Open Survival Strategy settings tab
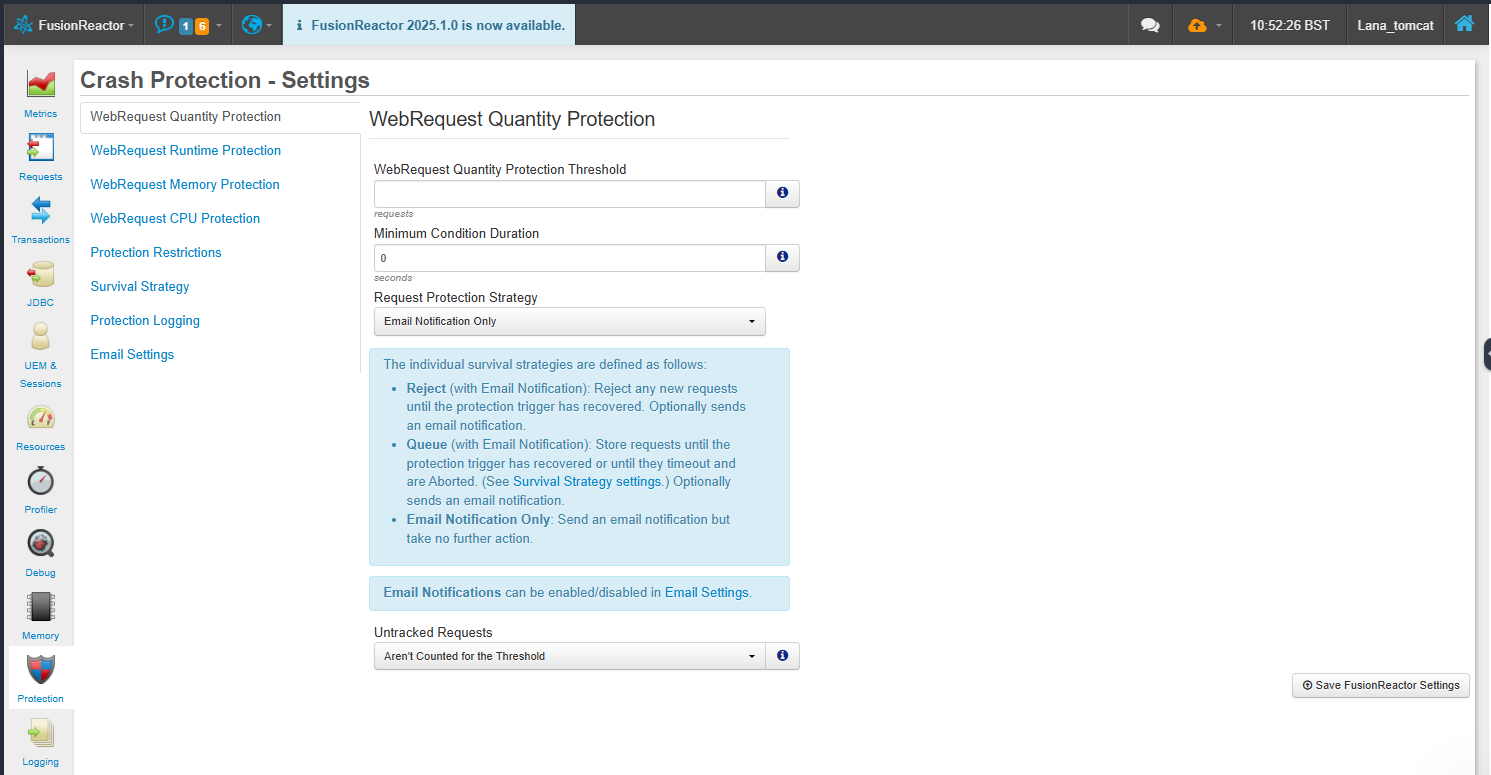1491x775 pixels. [140, 287]
